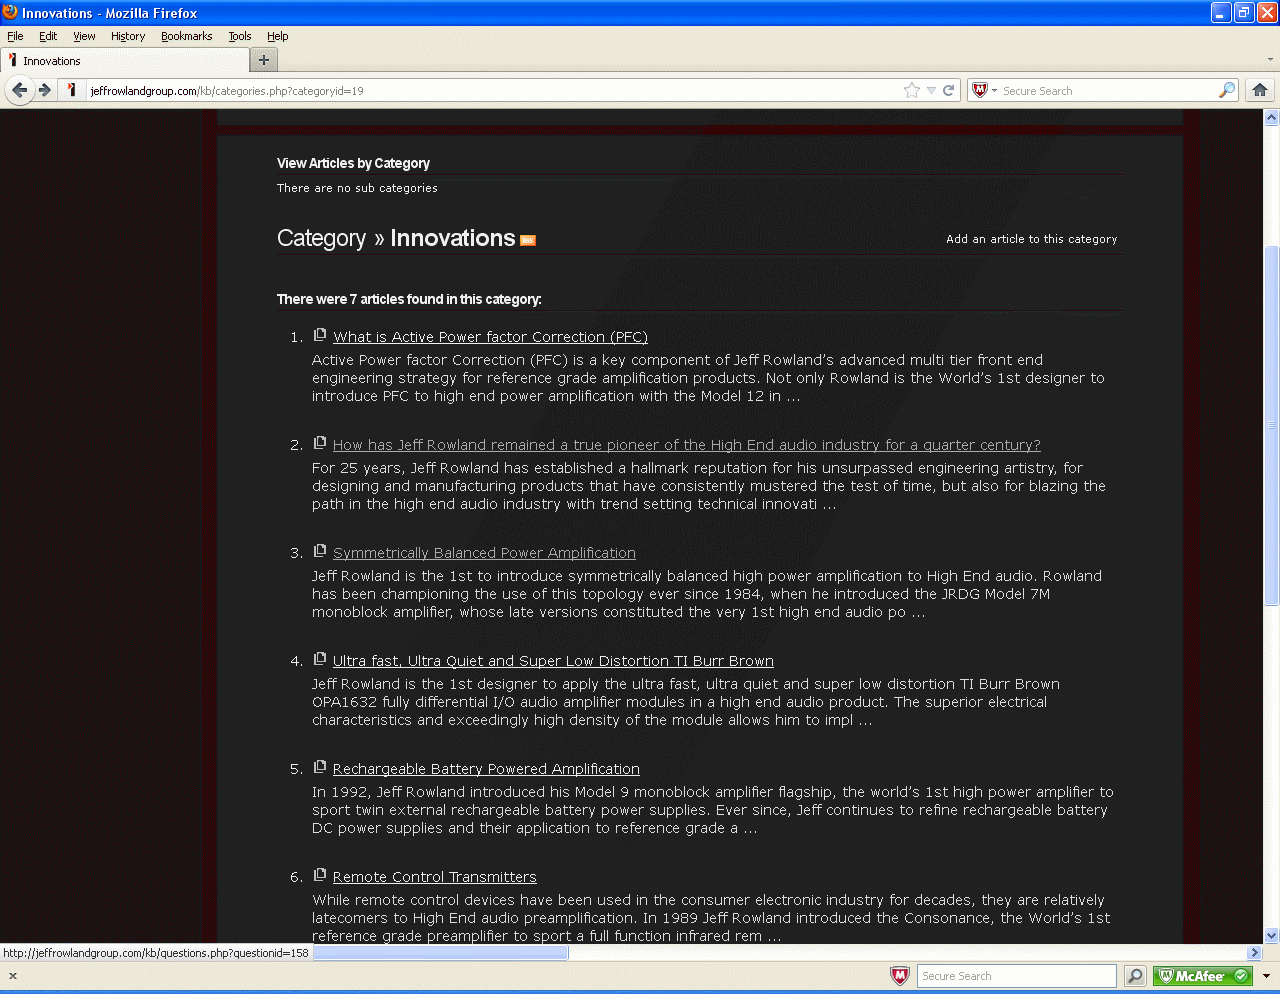1280x994 pixels.
Task: Click the View Articles by Category heading
Action: 353,163
